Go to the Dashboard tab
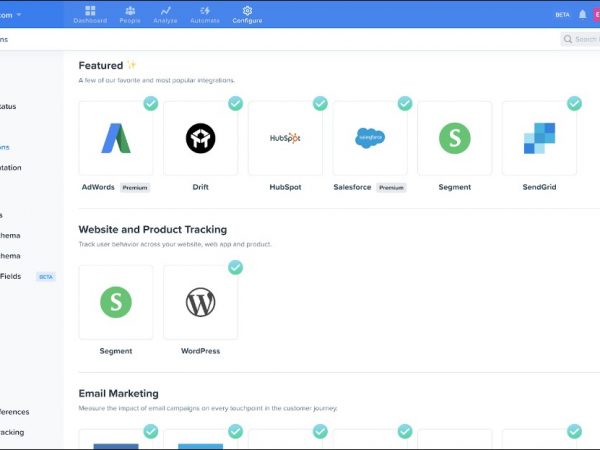 pos(90,14)
